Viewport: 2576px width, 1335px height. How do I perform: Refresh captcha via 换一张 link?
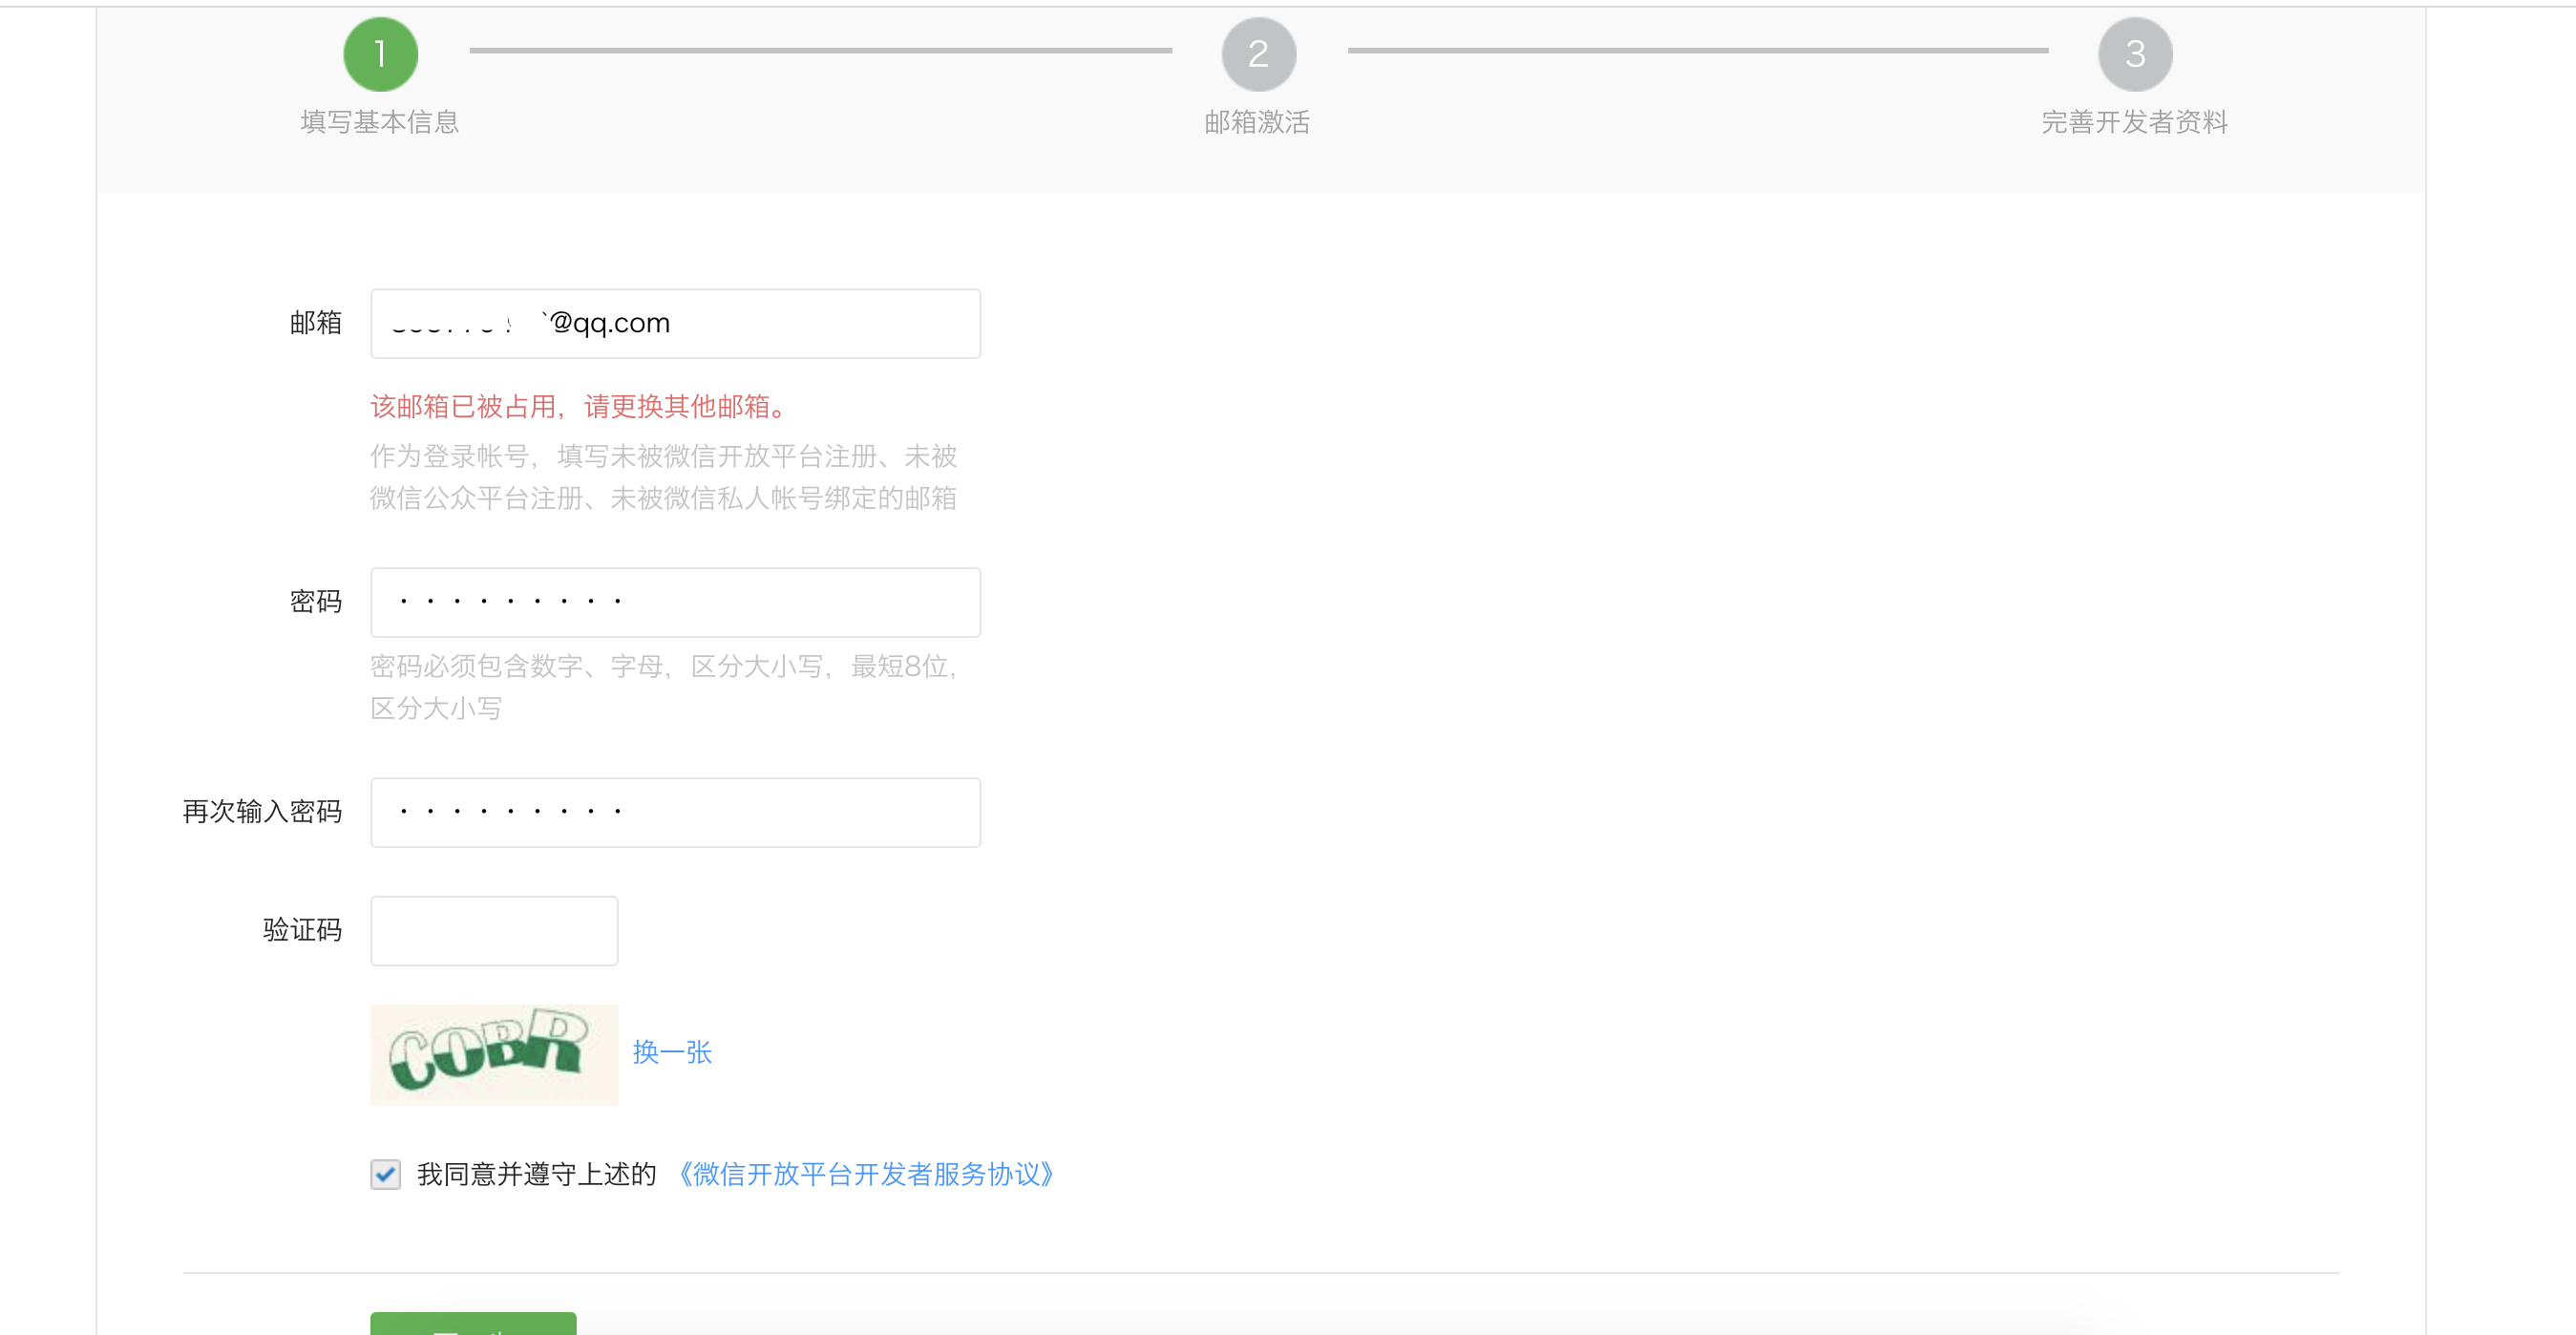click(x=672, y=1052)
